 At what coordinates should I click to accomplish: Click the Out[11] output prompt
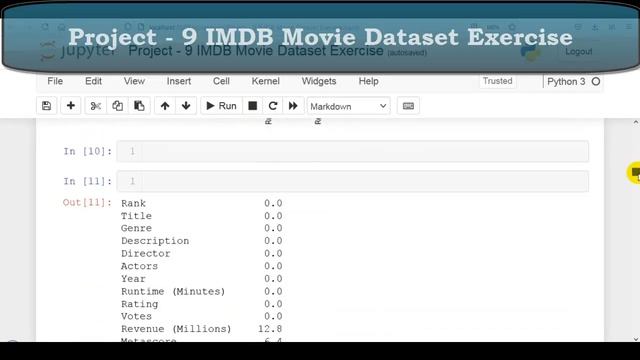click(87, 203)
